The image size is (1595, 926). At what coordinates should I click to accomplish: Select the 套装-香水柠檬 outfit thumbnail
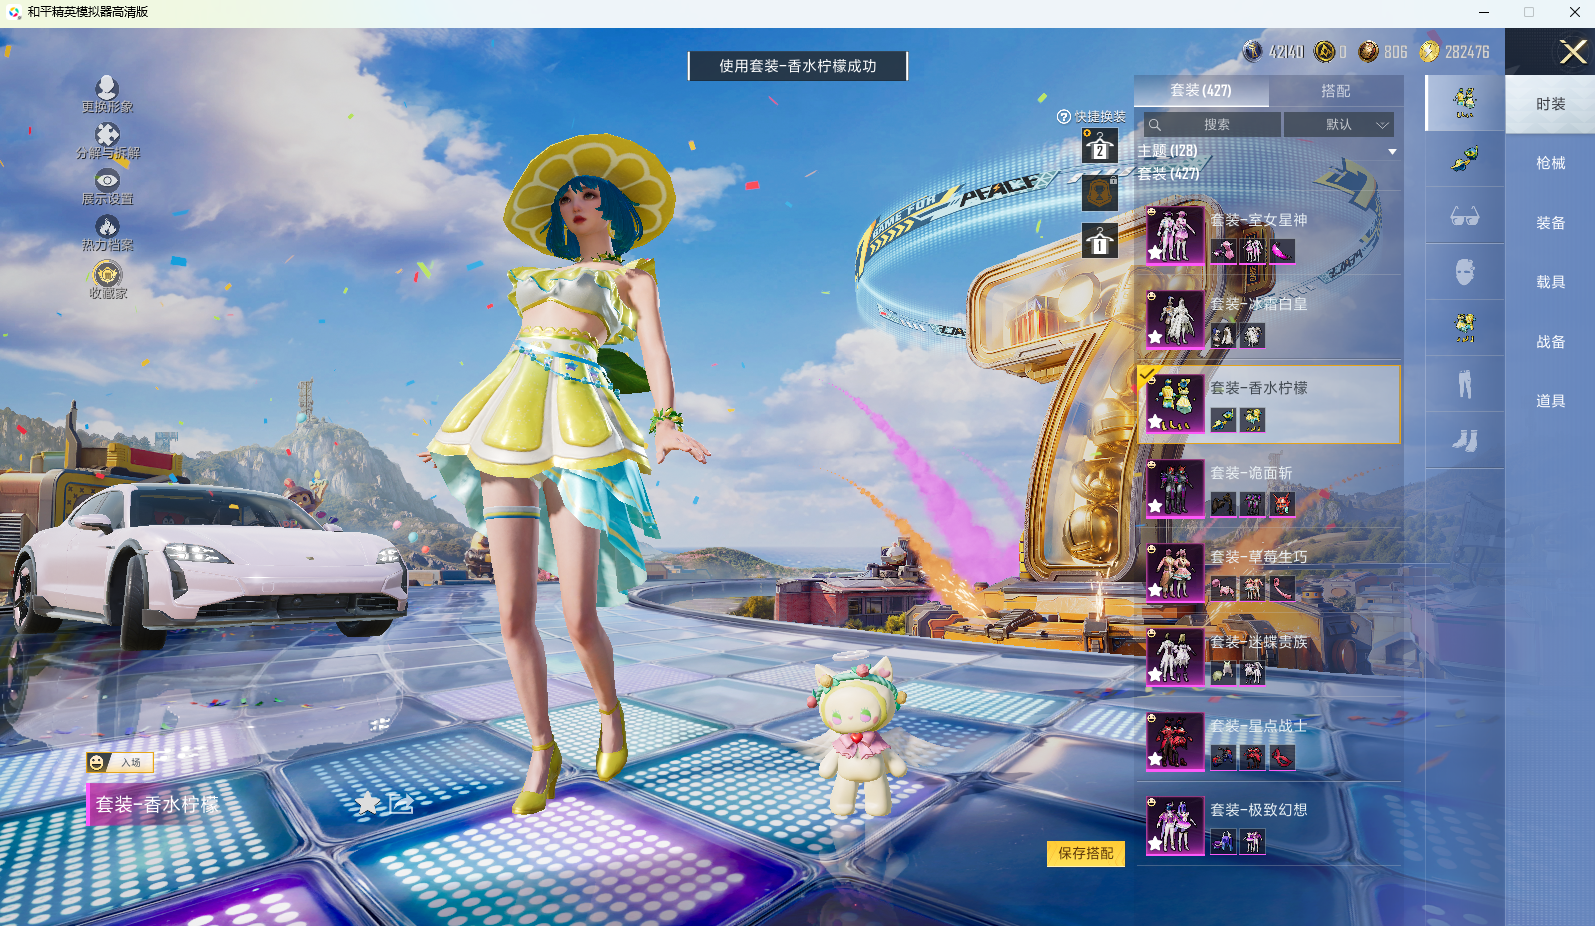coord(1175,403)
